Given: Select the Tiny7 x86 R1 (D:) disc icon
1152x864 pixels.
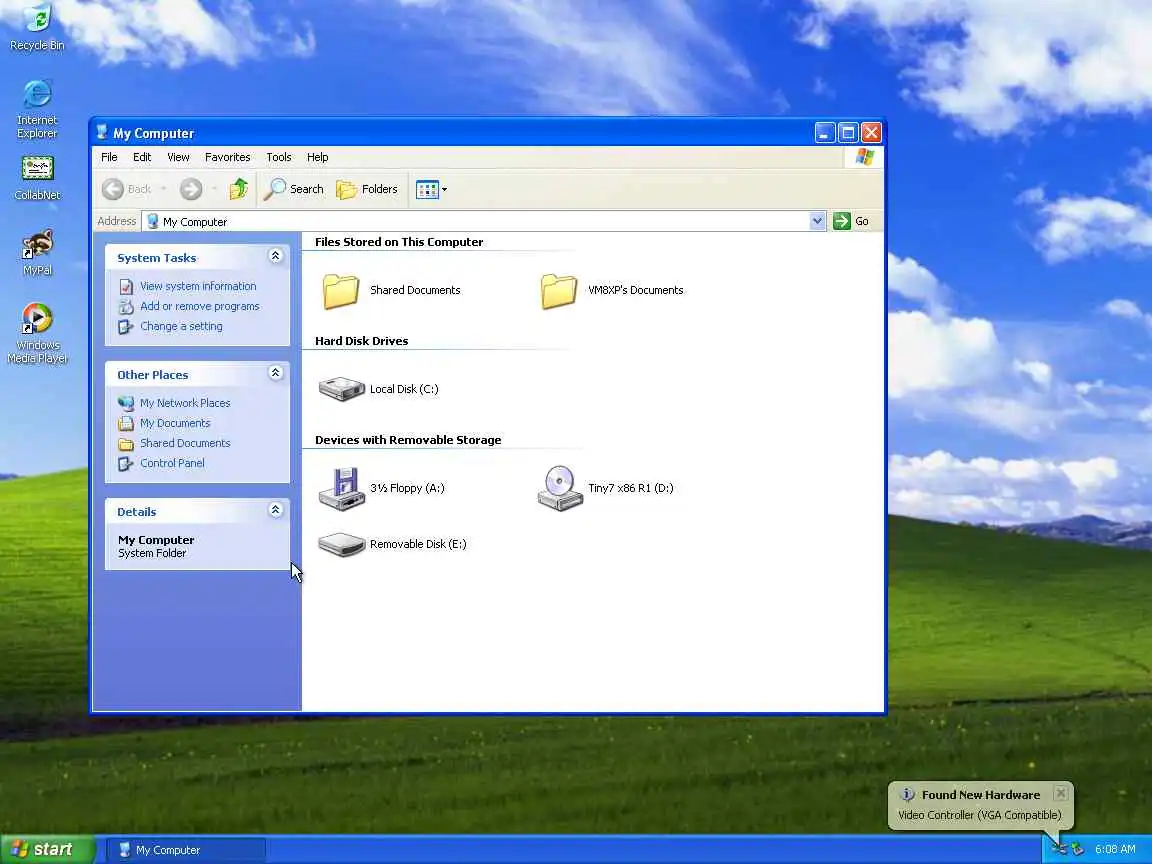Looking at the screenshot, I should (560, 488).
